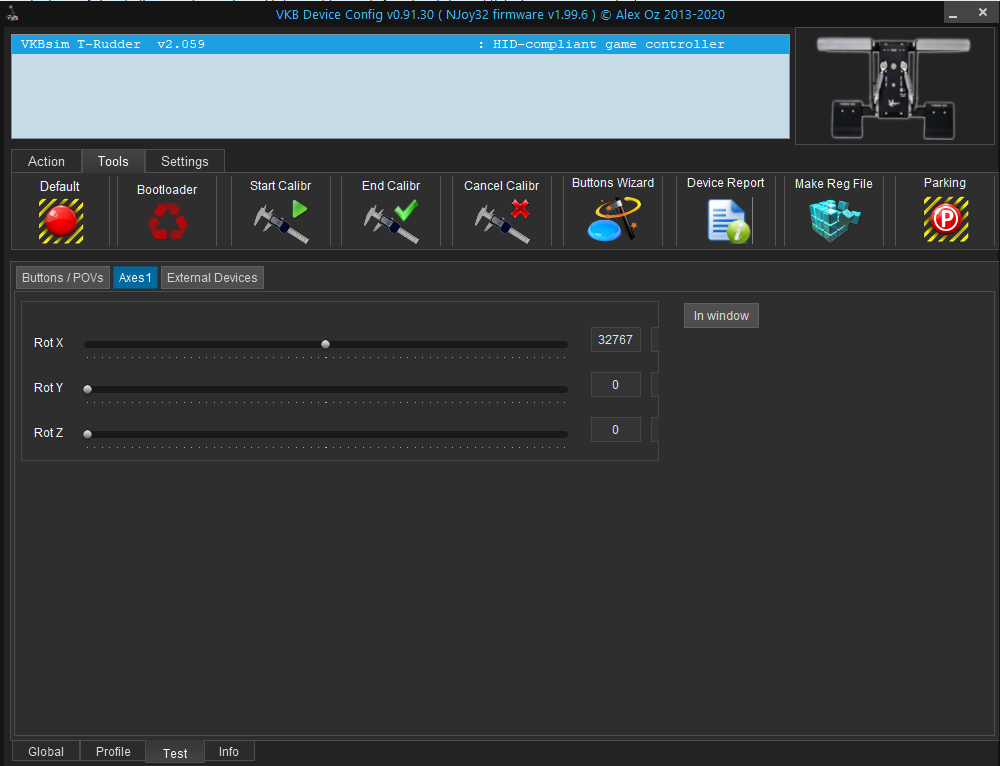The image size is (1000, 766).
Task: Select the Tools tab
Action: (113, 161)
